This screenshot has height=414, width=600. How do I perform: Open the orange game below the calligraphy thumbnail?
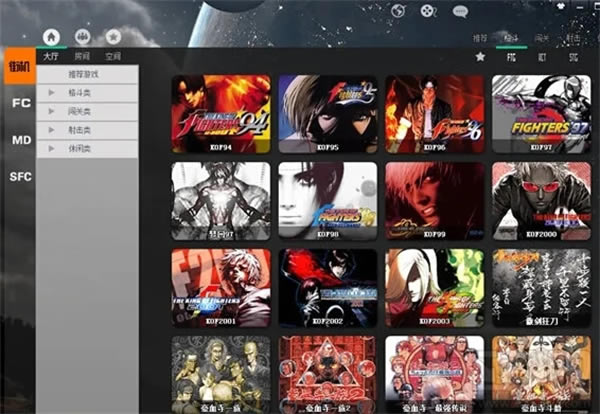point(541,375)
